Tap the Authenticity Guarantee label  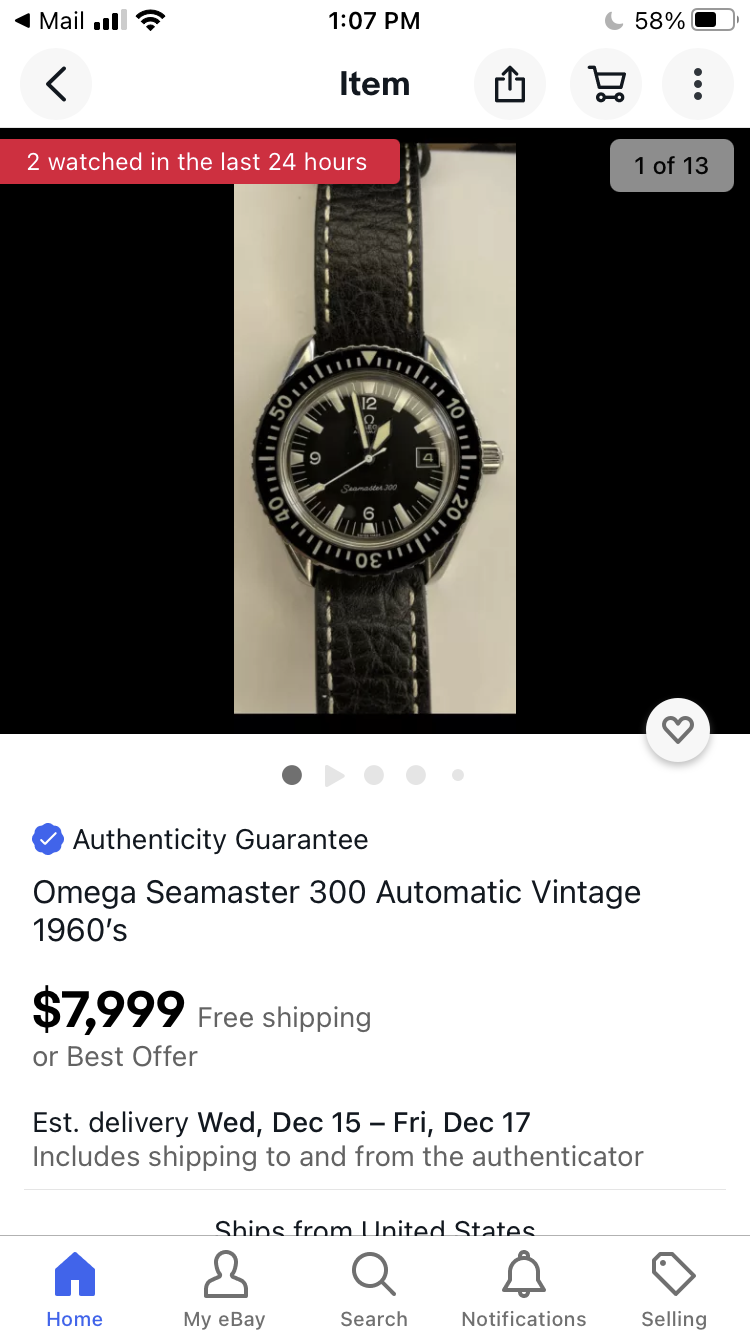pos(220,839)
